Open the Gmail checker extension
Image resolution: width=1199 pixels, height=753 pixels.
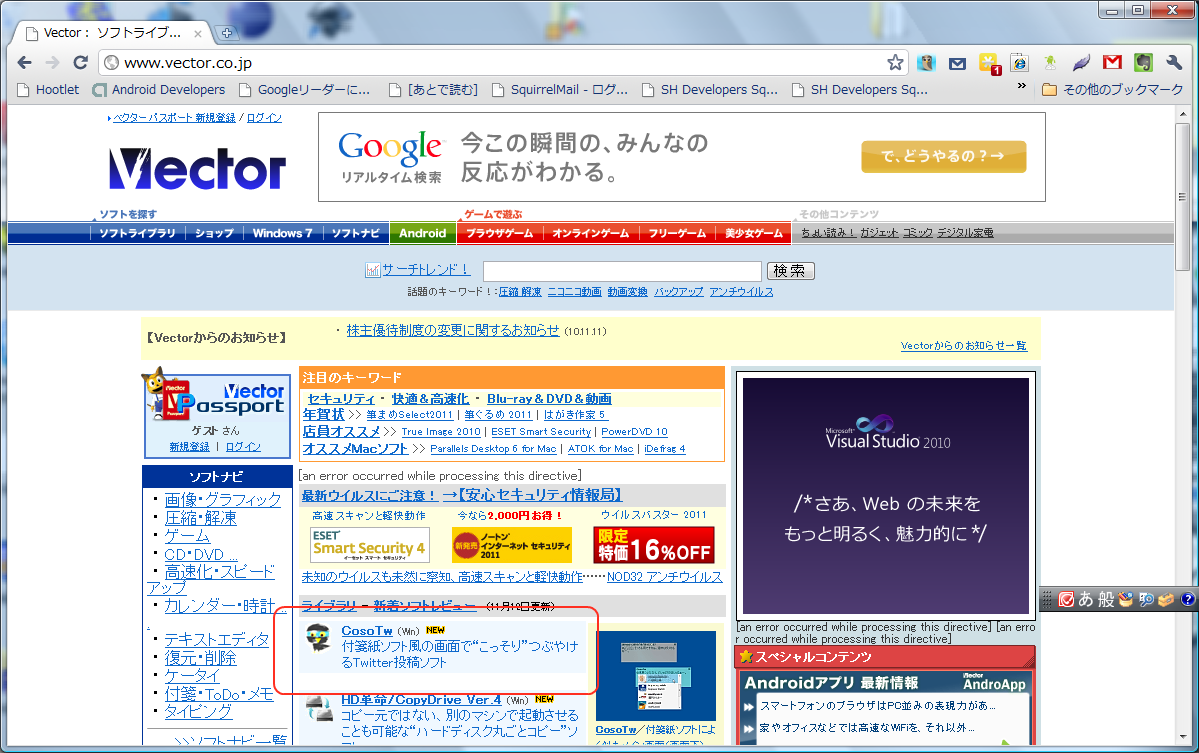click(1113, 63)
